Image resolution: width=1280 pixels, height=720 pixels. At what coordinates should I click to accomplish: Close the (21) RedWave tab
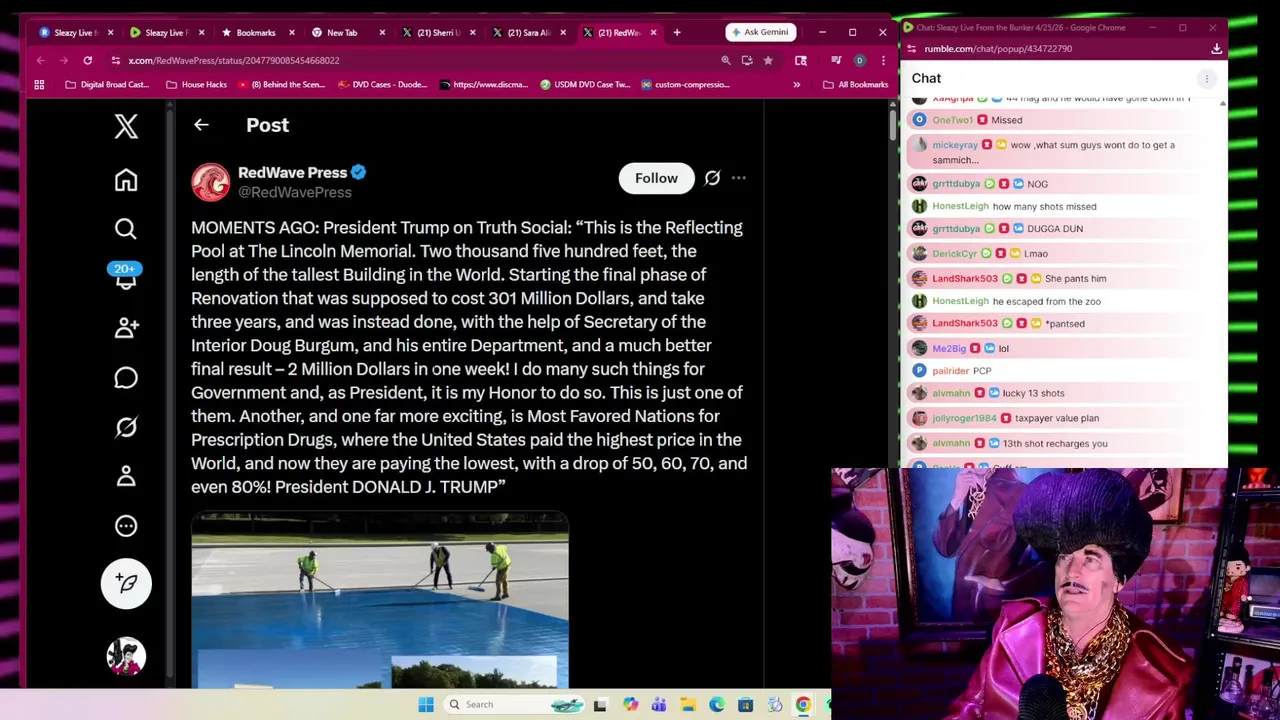point(653,32)
